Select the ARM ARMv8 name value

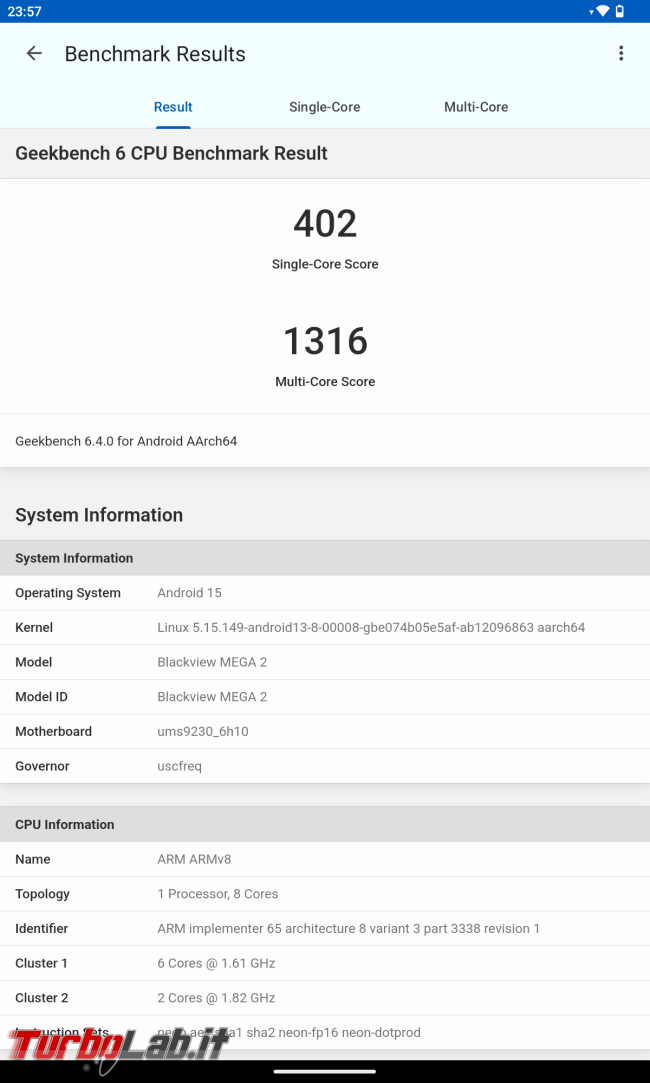194,859
